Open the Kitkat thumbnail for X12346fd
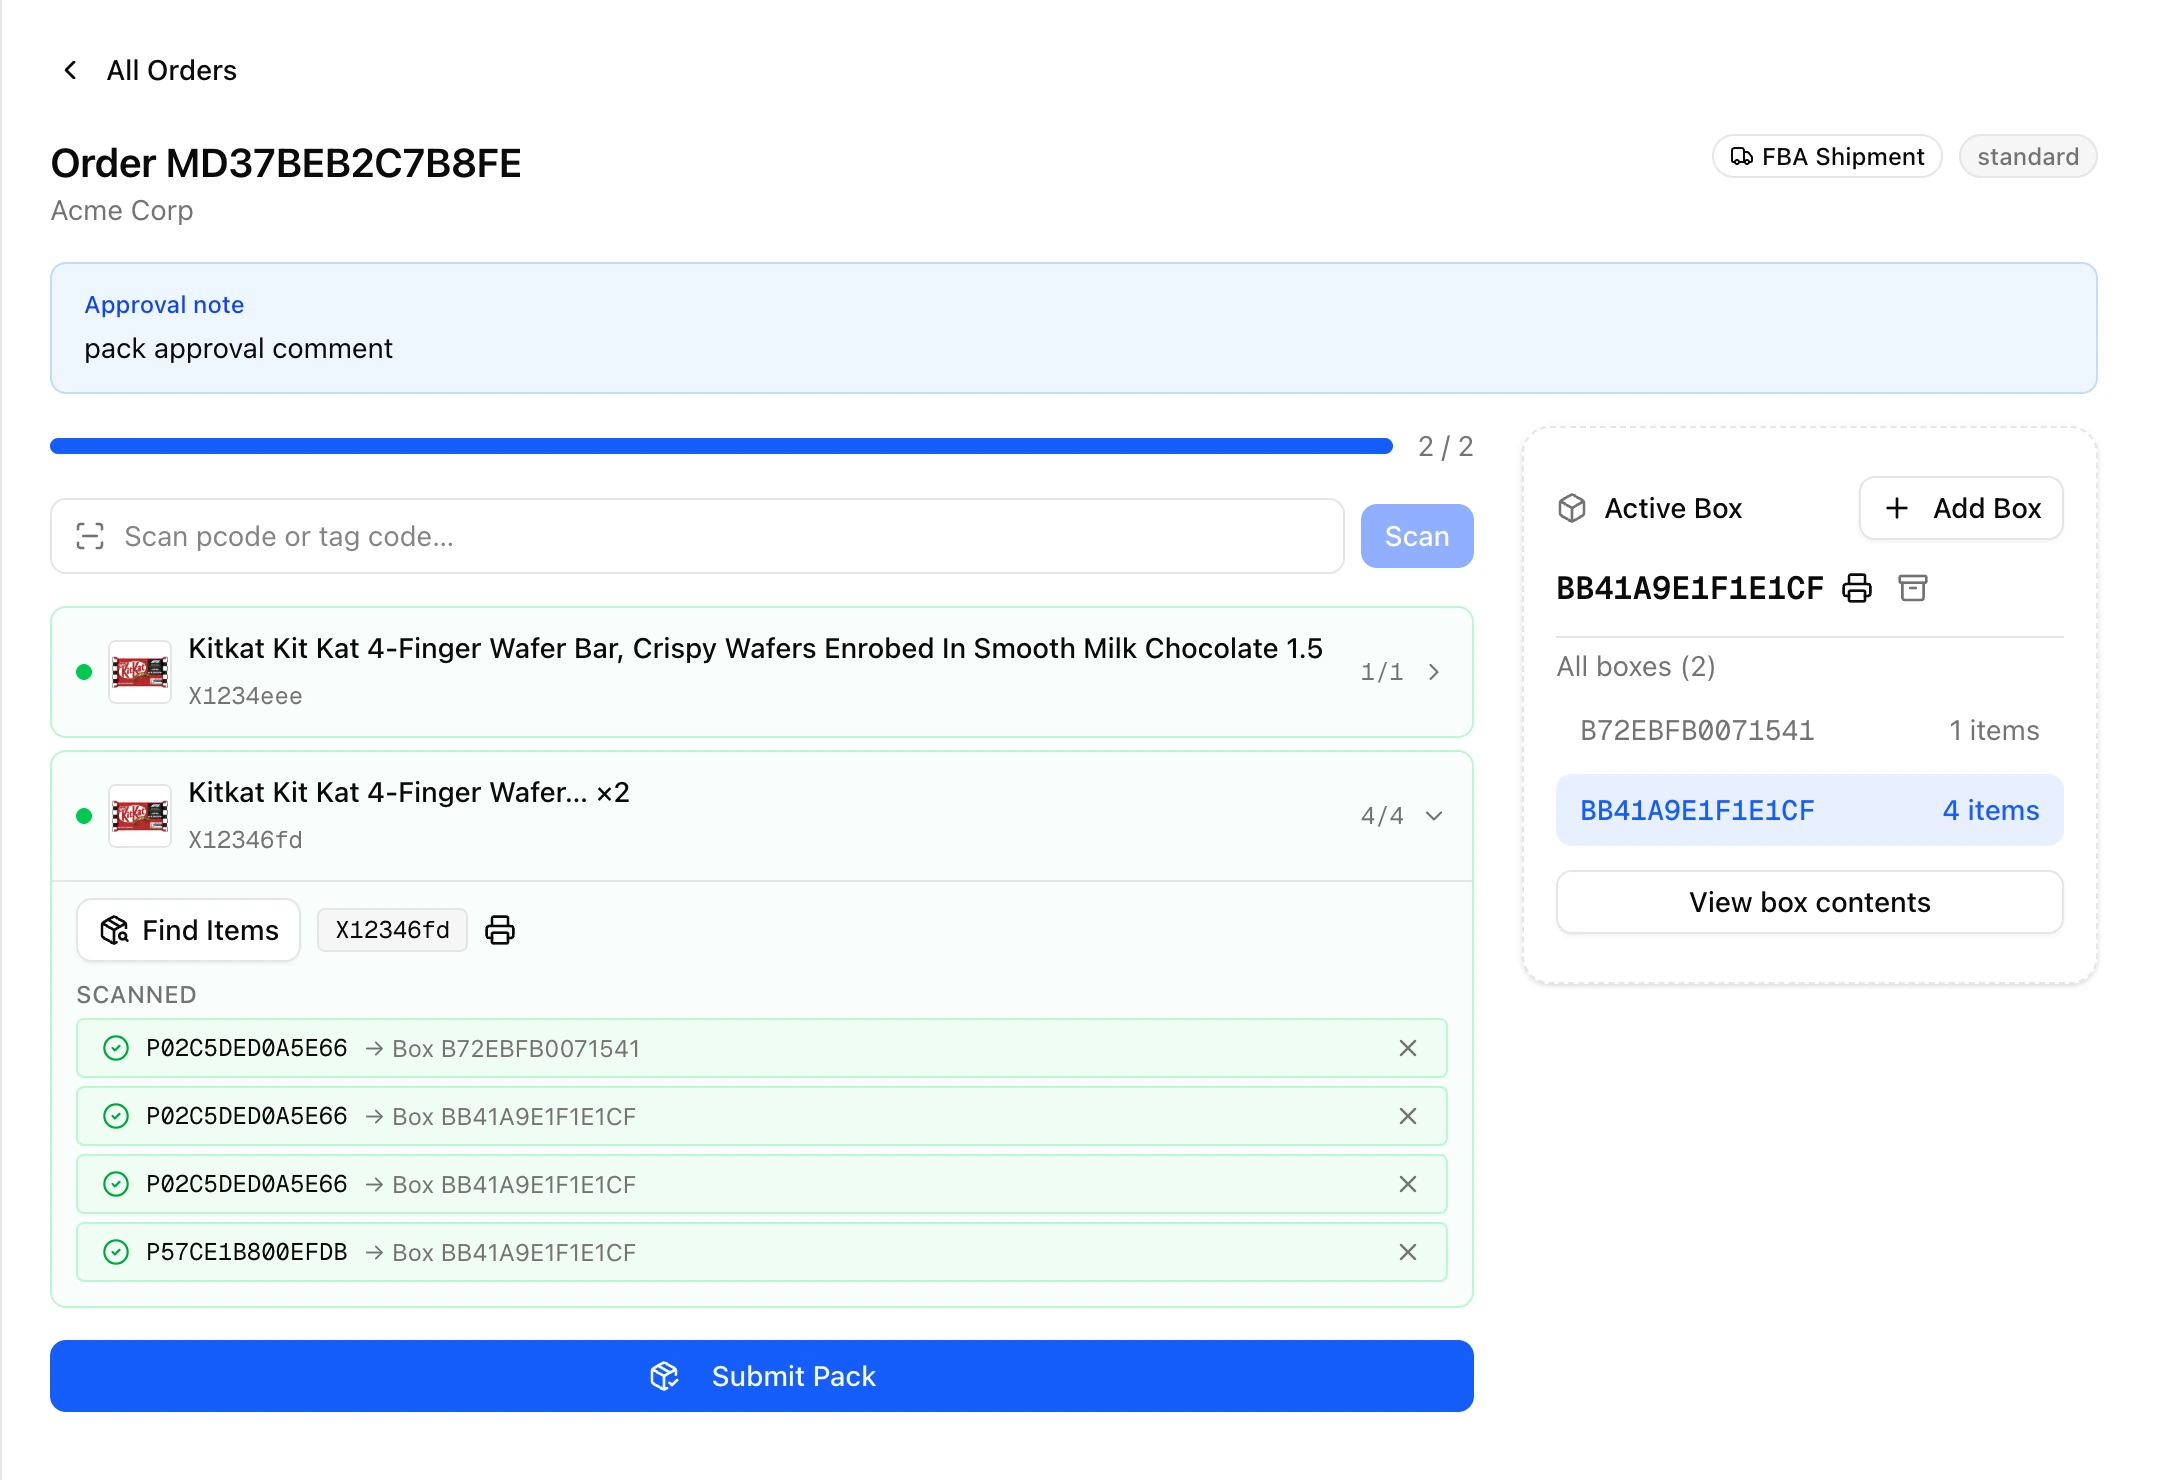 [140, 816]
